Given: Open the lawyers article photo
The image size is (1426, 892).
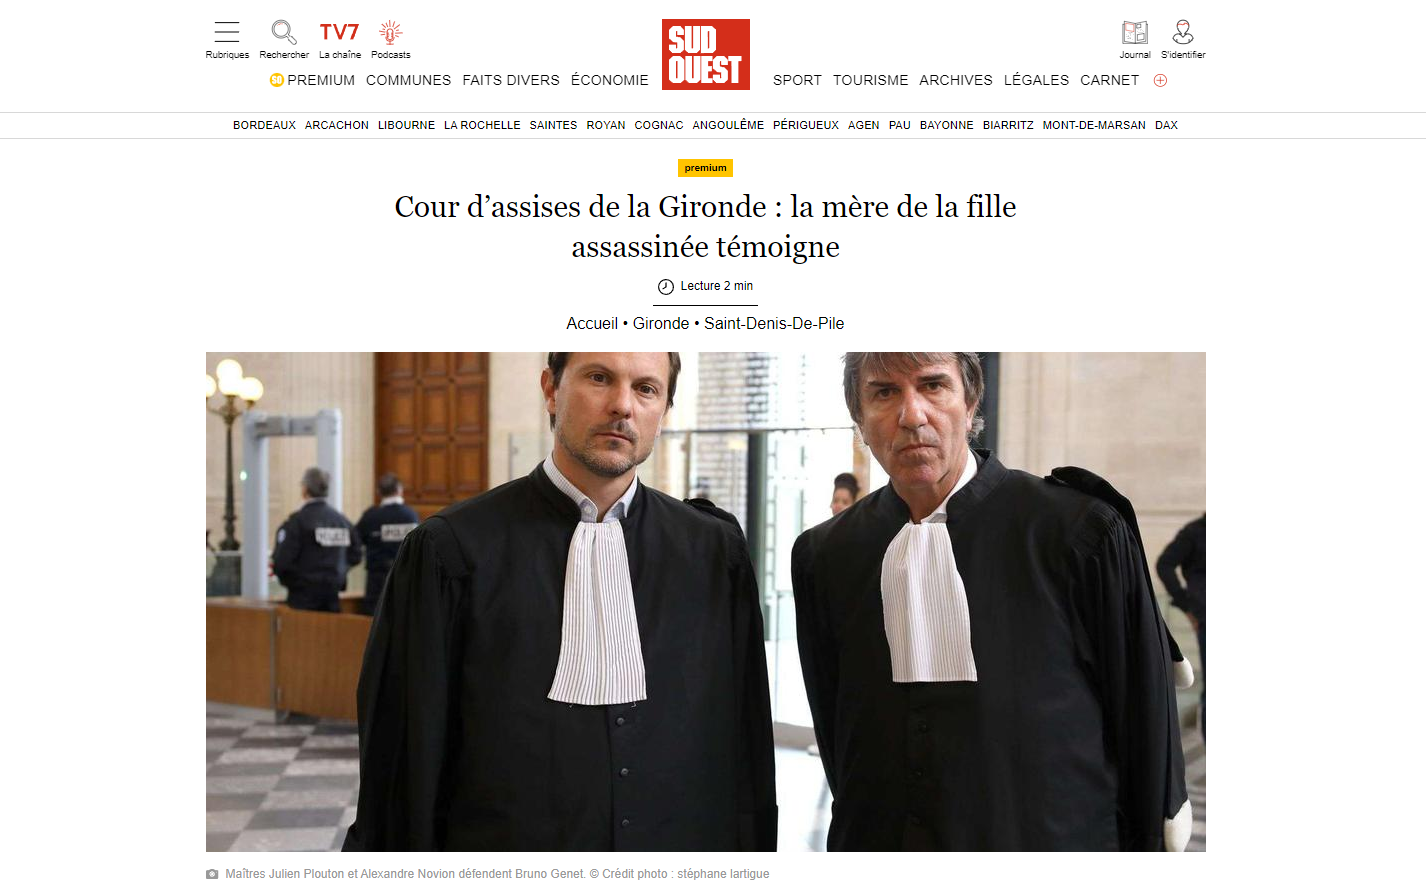Looking at the screenshot, I should (x=706, y=602).
